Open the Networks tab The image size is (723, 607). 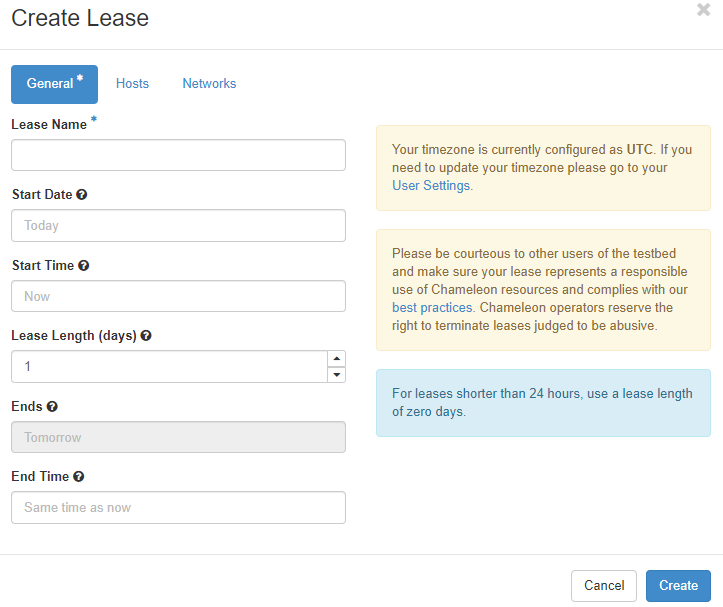[209, 84]
